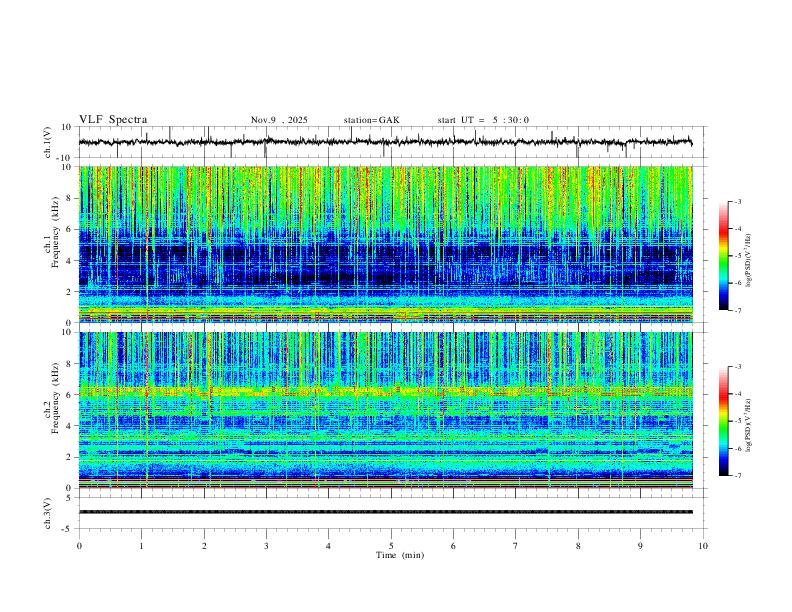Image resolution: width=792 pixels, height=612 pixels.
Task: Click the 'ch.3(V)' axis label
Action: (48, 513)
